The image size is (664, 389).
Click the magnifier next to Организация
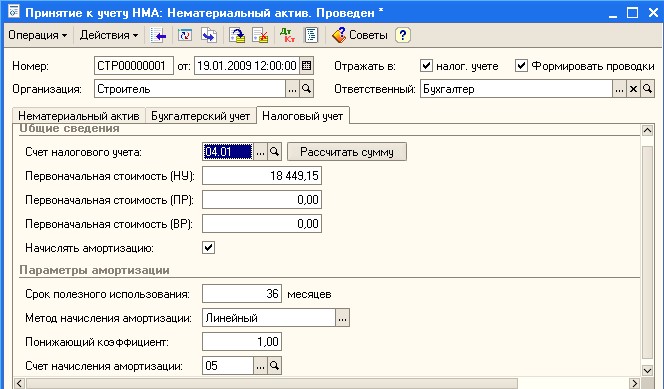click(x=306, y=89)
